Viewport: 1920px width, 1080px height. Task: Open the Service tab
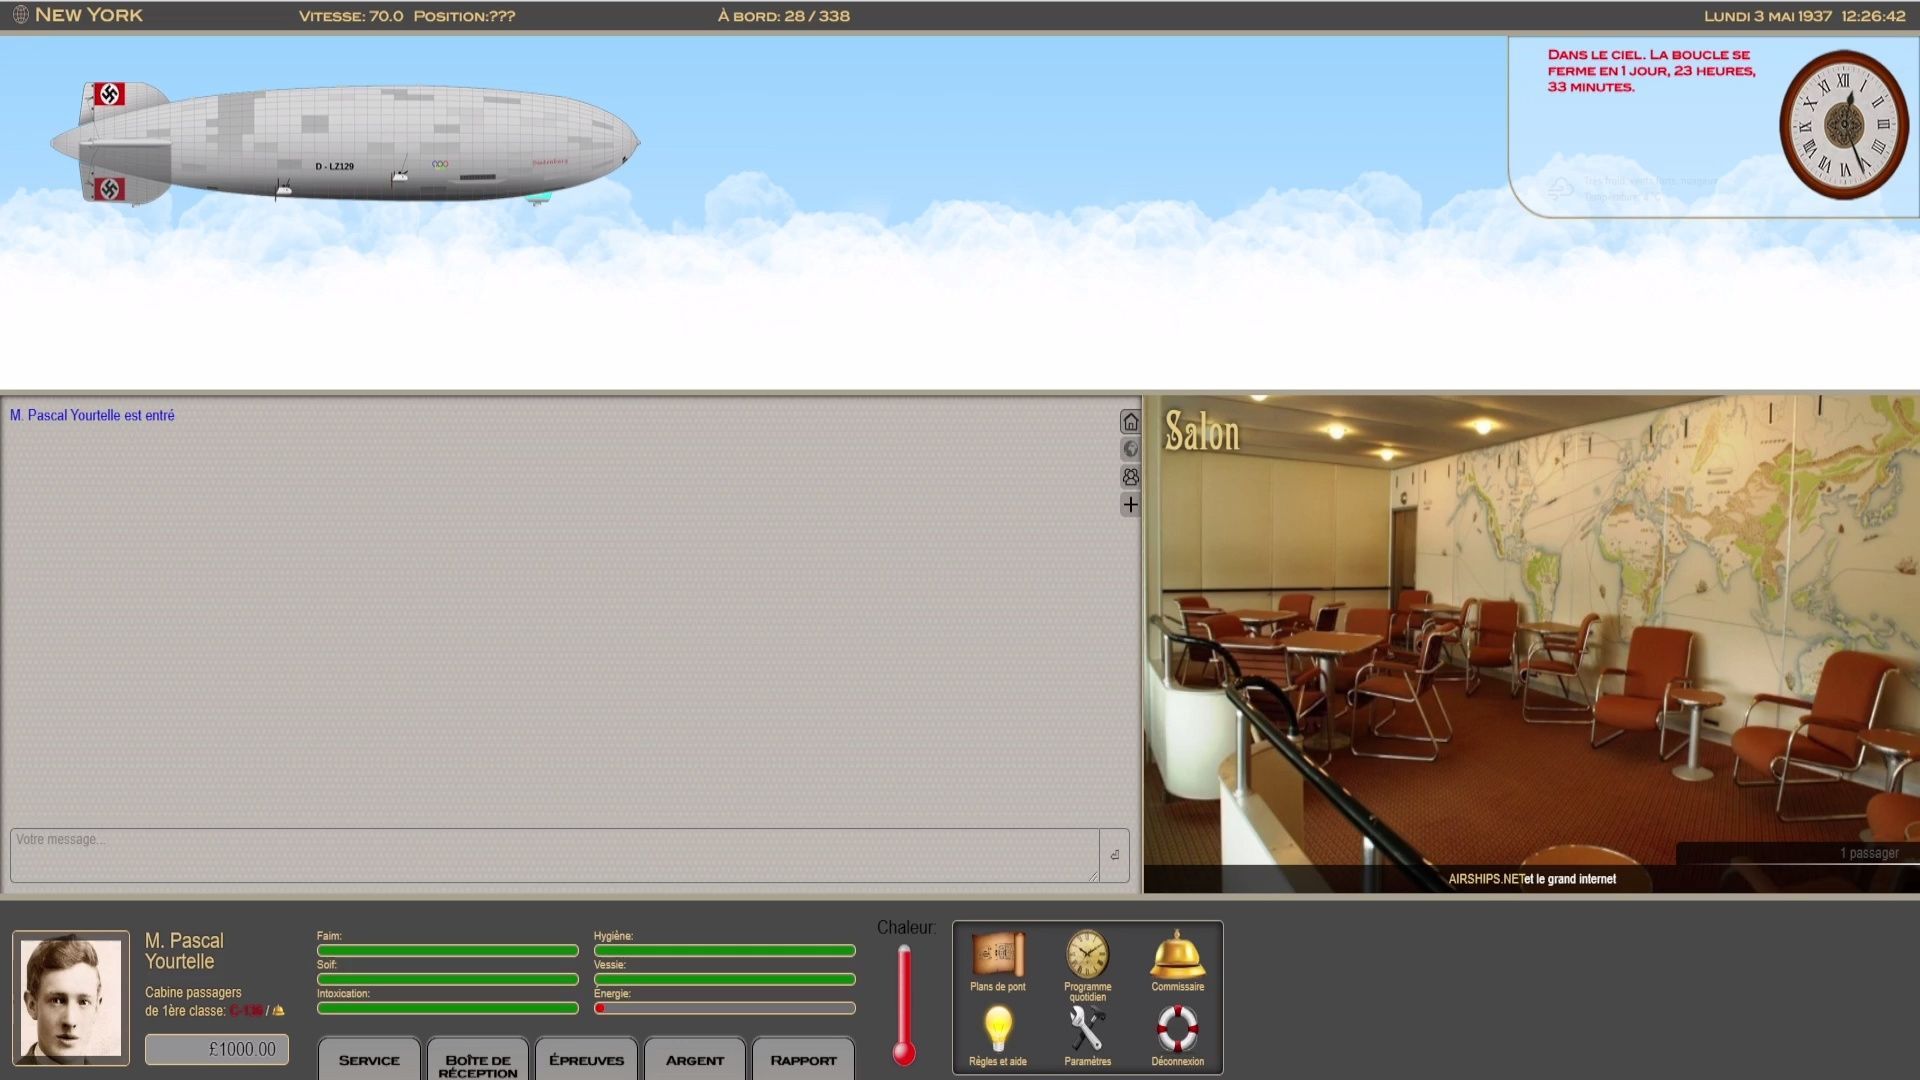pos(369,1060)
